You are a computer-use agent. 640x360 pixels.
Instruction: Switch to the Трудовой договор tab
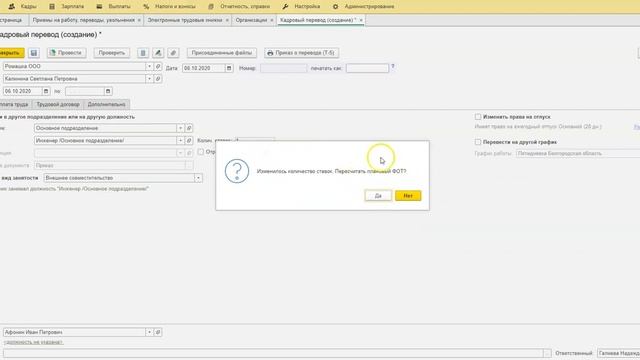click(x=58, y=104)
